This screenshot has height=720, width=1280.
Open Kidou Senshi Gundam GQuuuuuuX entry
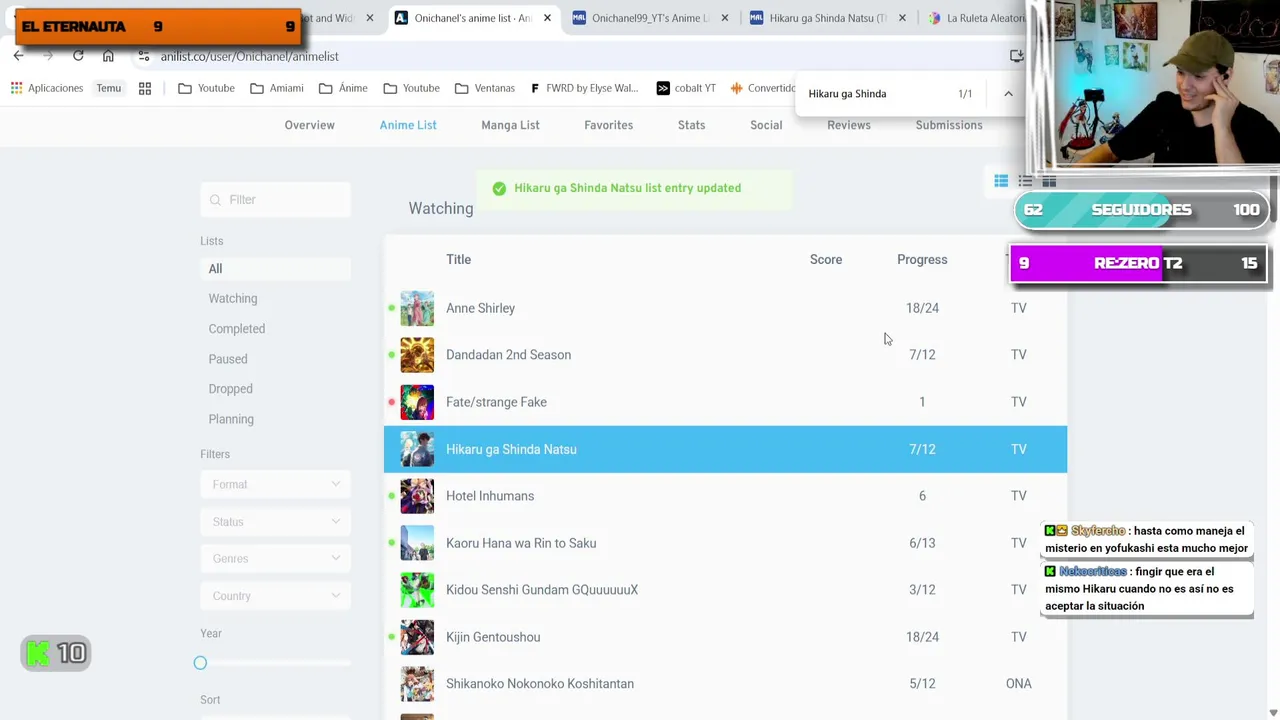(542, 590)
